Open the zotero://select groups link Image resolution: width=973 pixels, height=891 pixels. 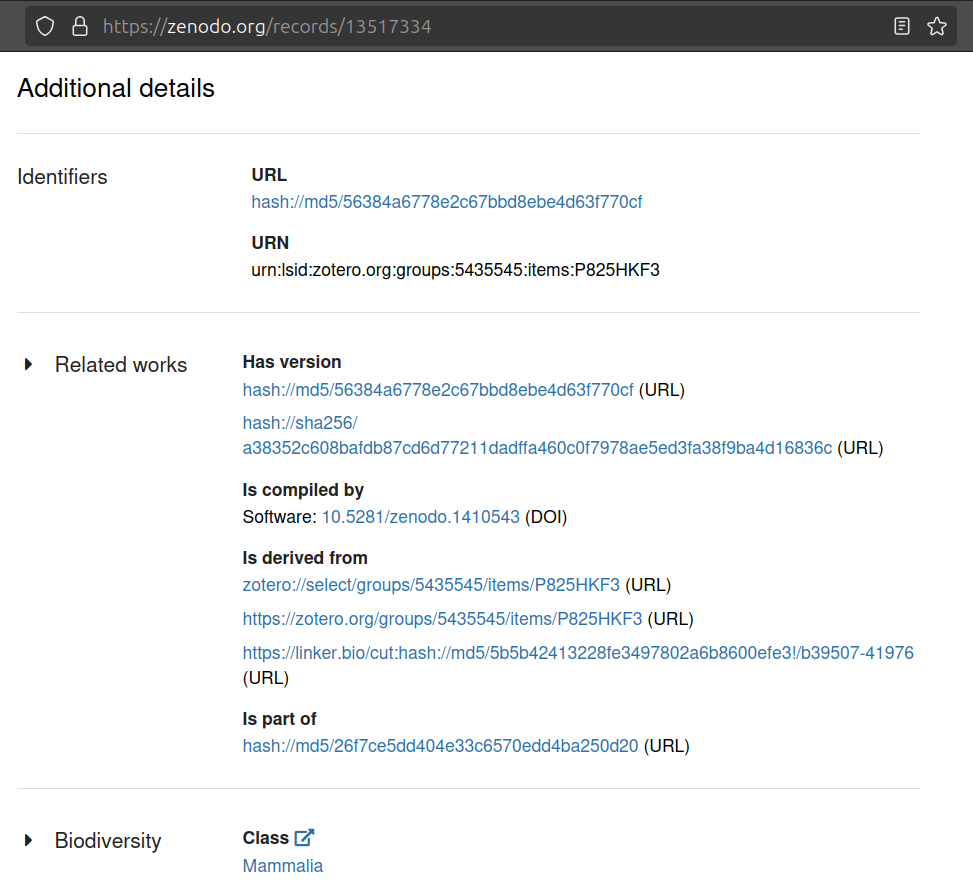430,584
